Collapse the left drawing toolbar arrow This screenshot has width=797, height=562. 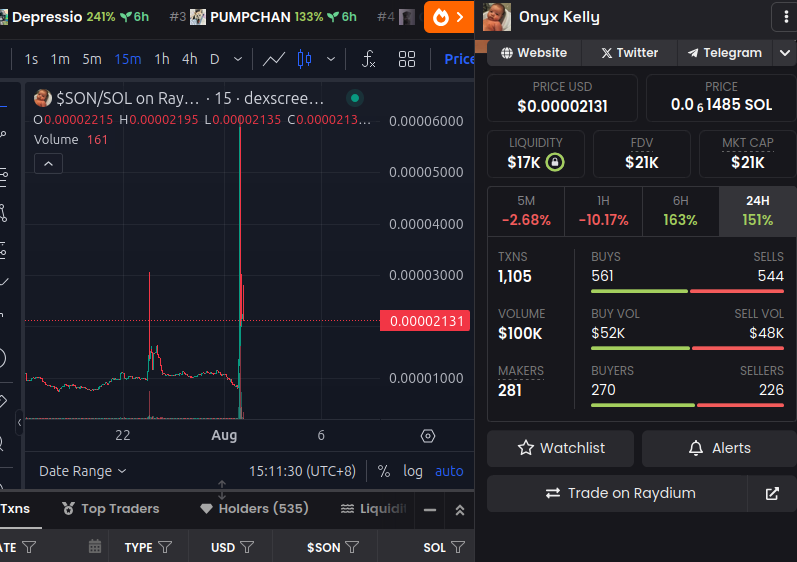coord(19,423)
